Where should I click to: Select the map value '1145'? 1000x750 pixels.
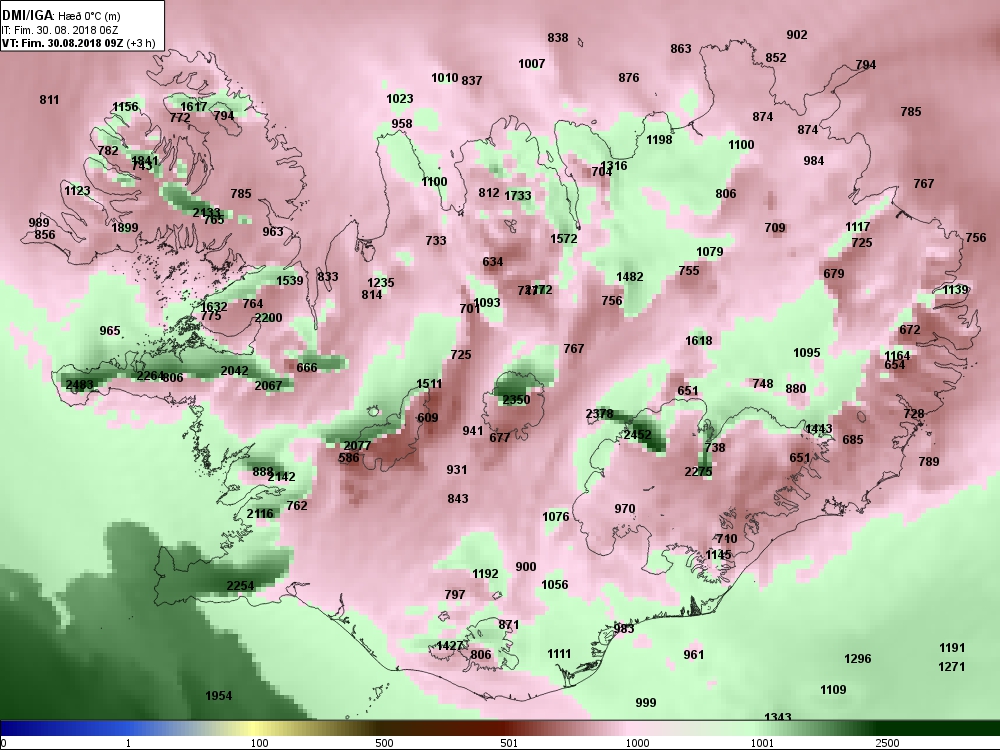718,555
